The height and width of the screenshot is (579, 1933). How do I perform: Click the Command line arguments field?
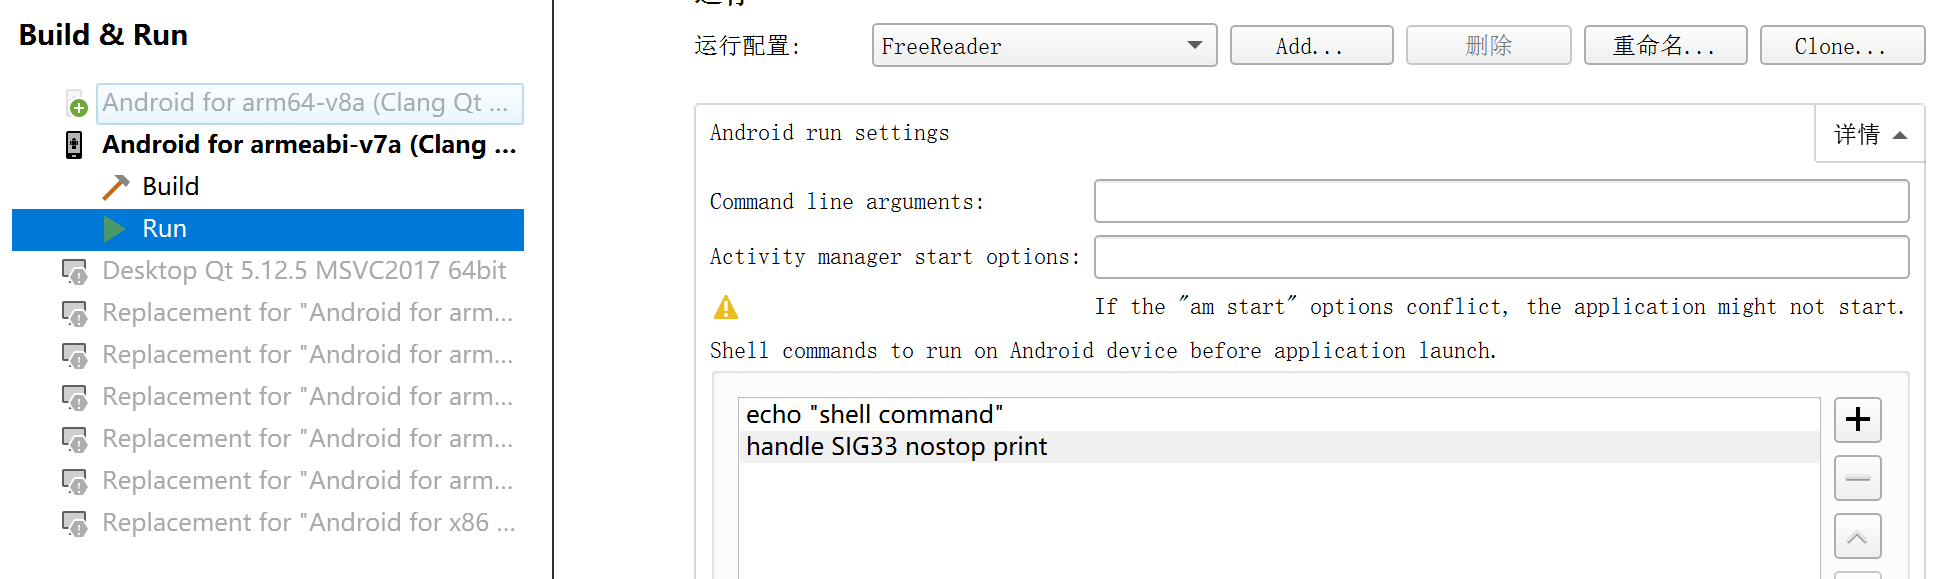[x=1500, y=202]
